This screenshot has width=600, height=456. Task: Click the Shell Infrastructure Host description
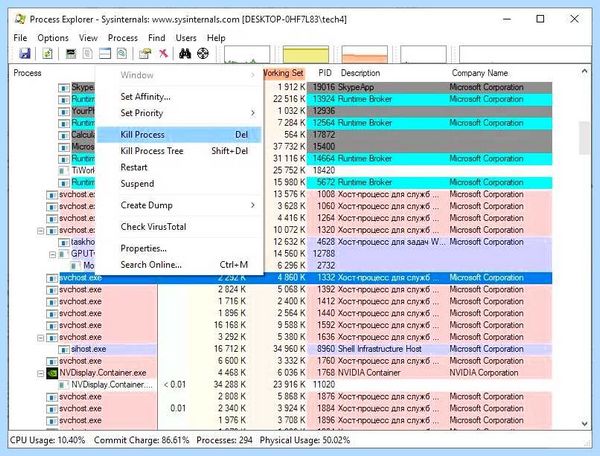(x=380, y=349)
